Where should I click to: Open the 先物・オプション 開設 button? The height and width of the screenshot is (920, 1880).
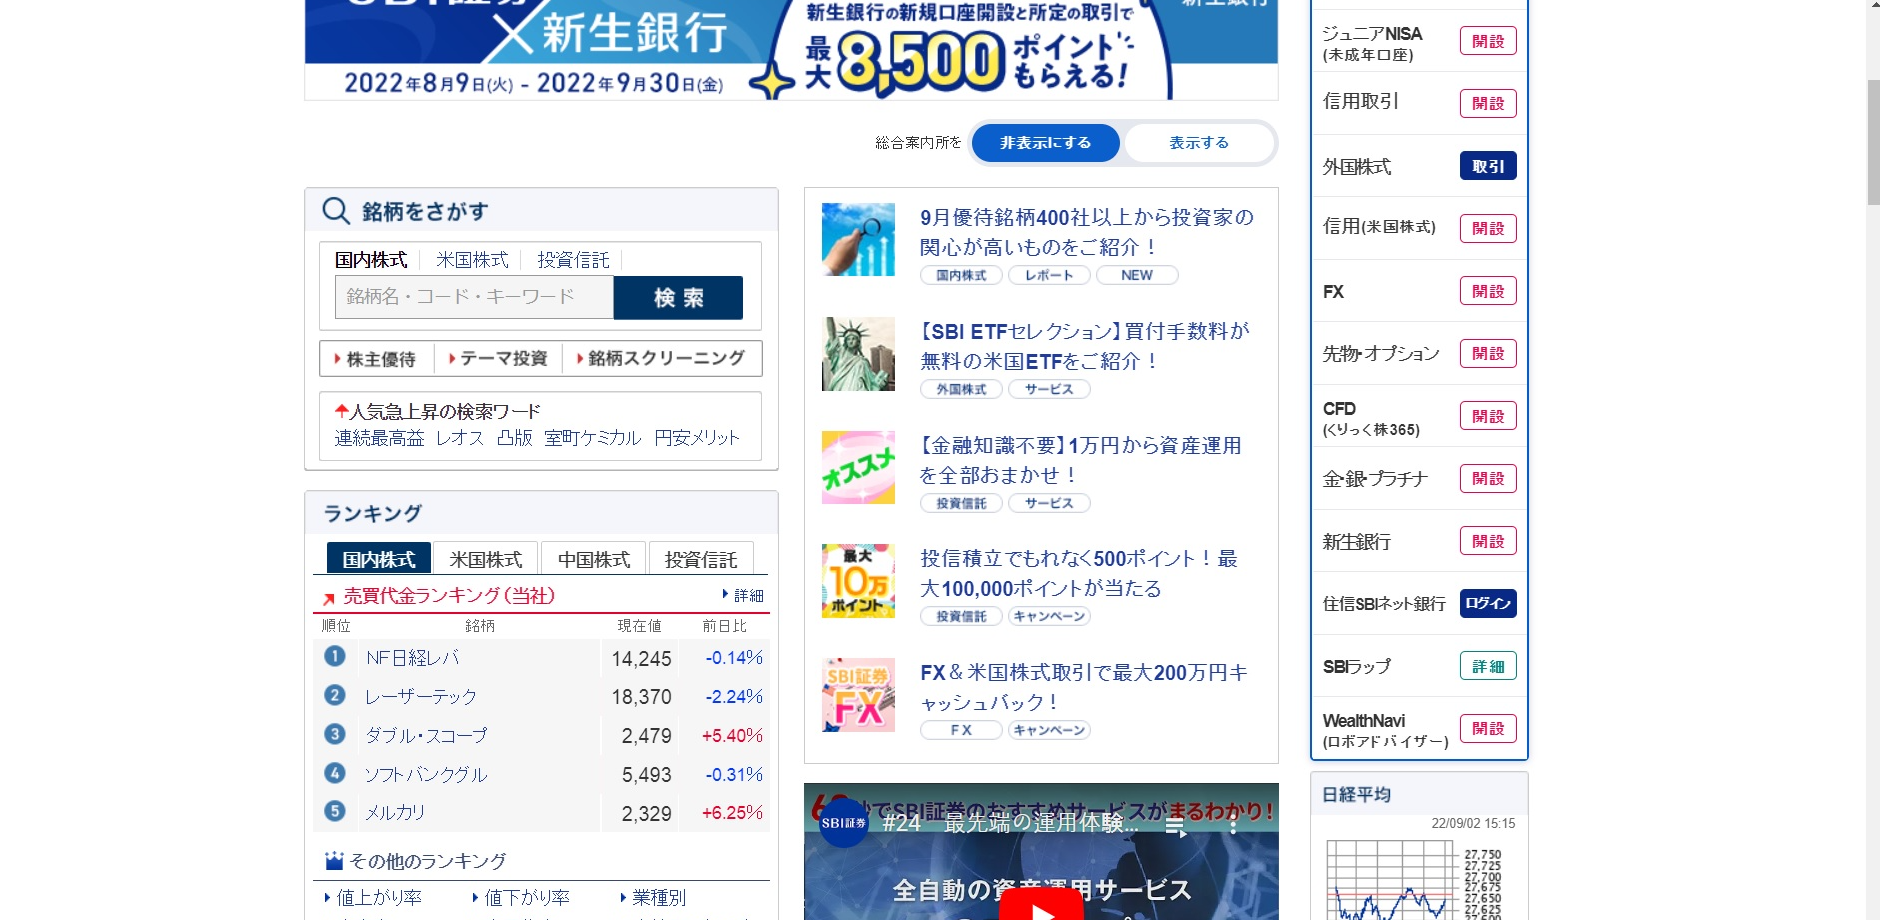(x=1488, y=353)
